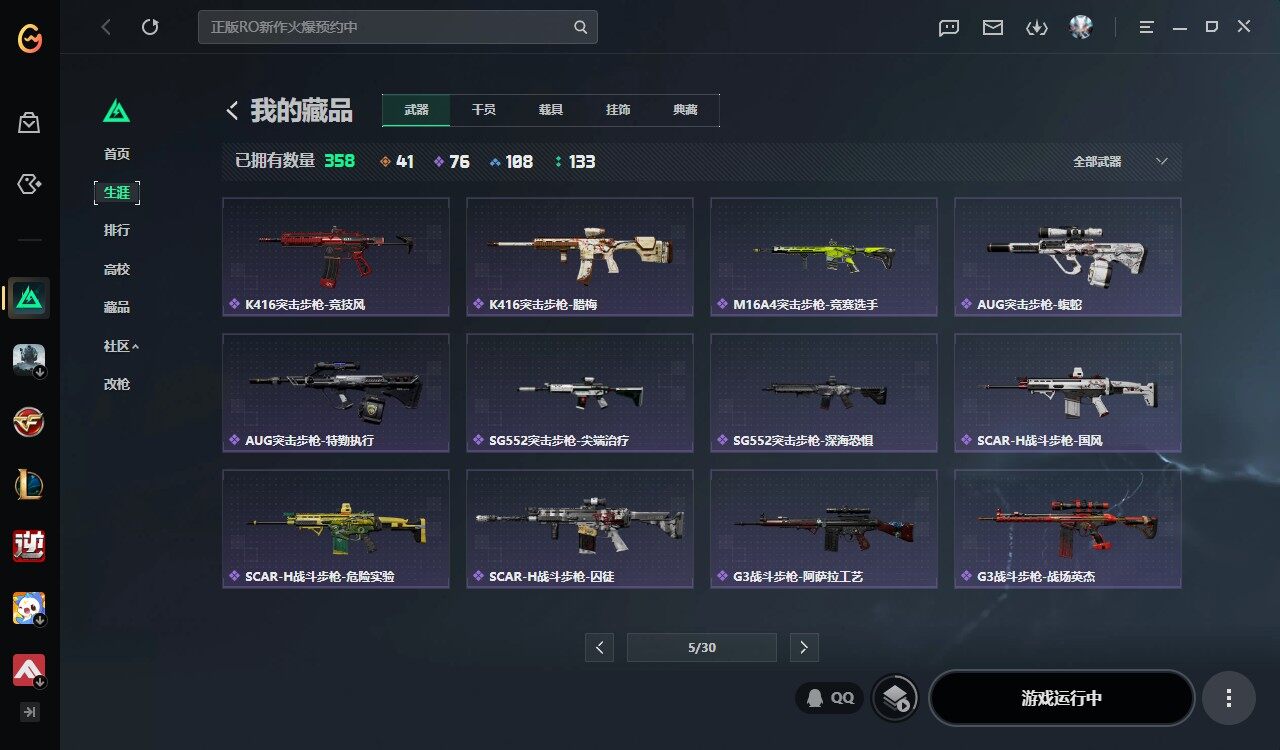The image size is (1280, 750).
Task: Open the user avatar profile
Action: point(1081,27)
